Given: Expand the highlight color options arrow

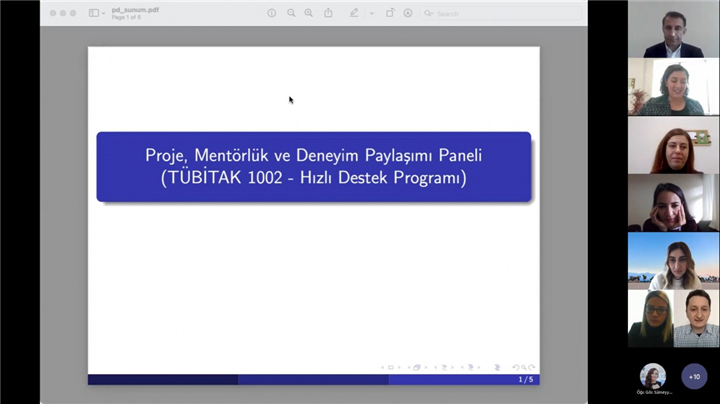Looking at the screenshot, I should coord(371,13).
